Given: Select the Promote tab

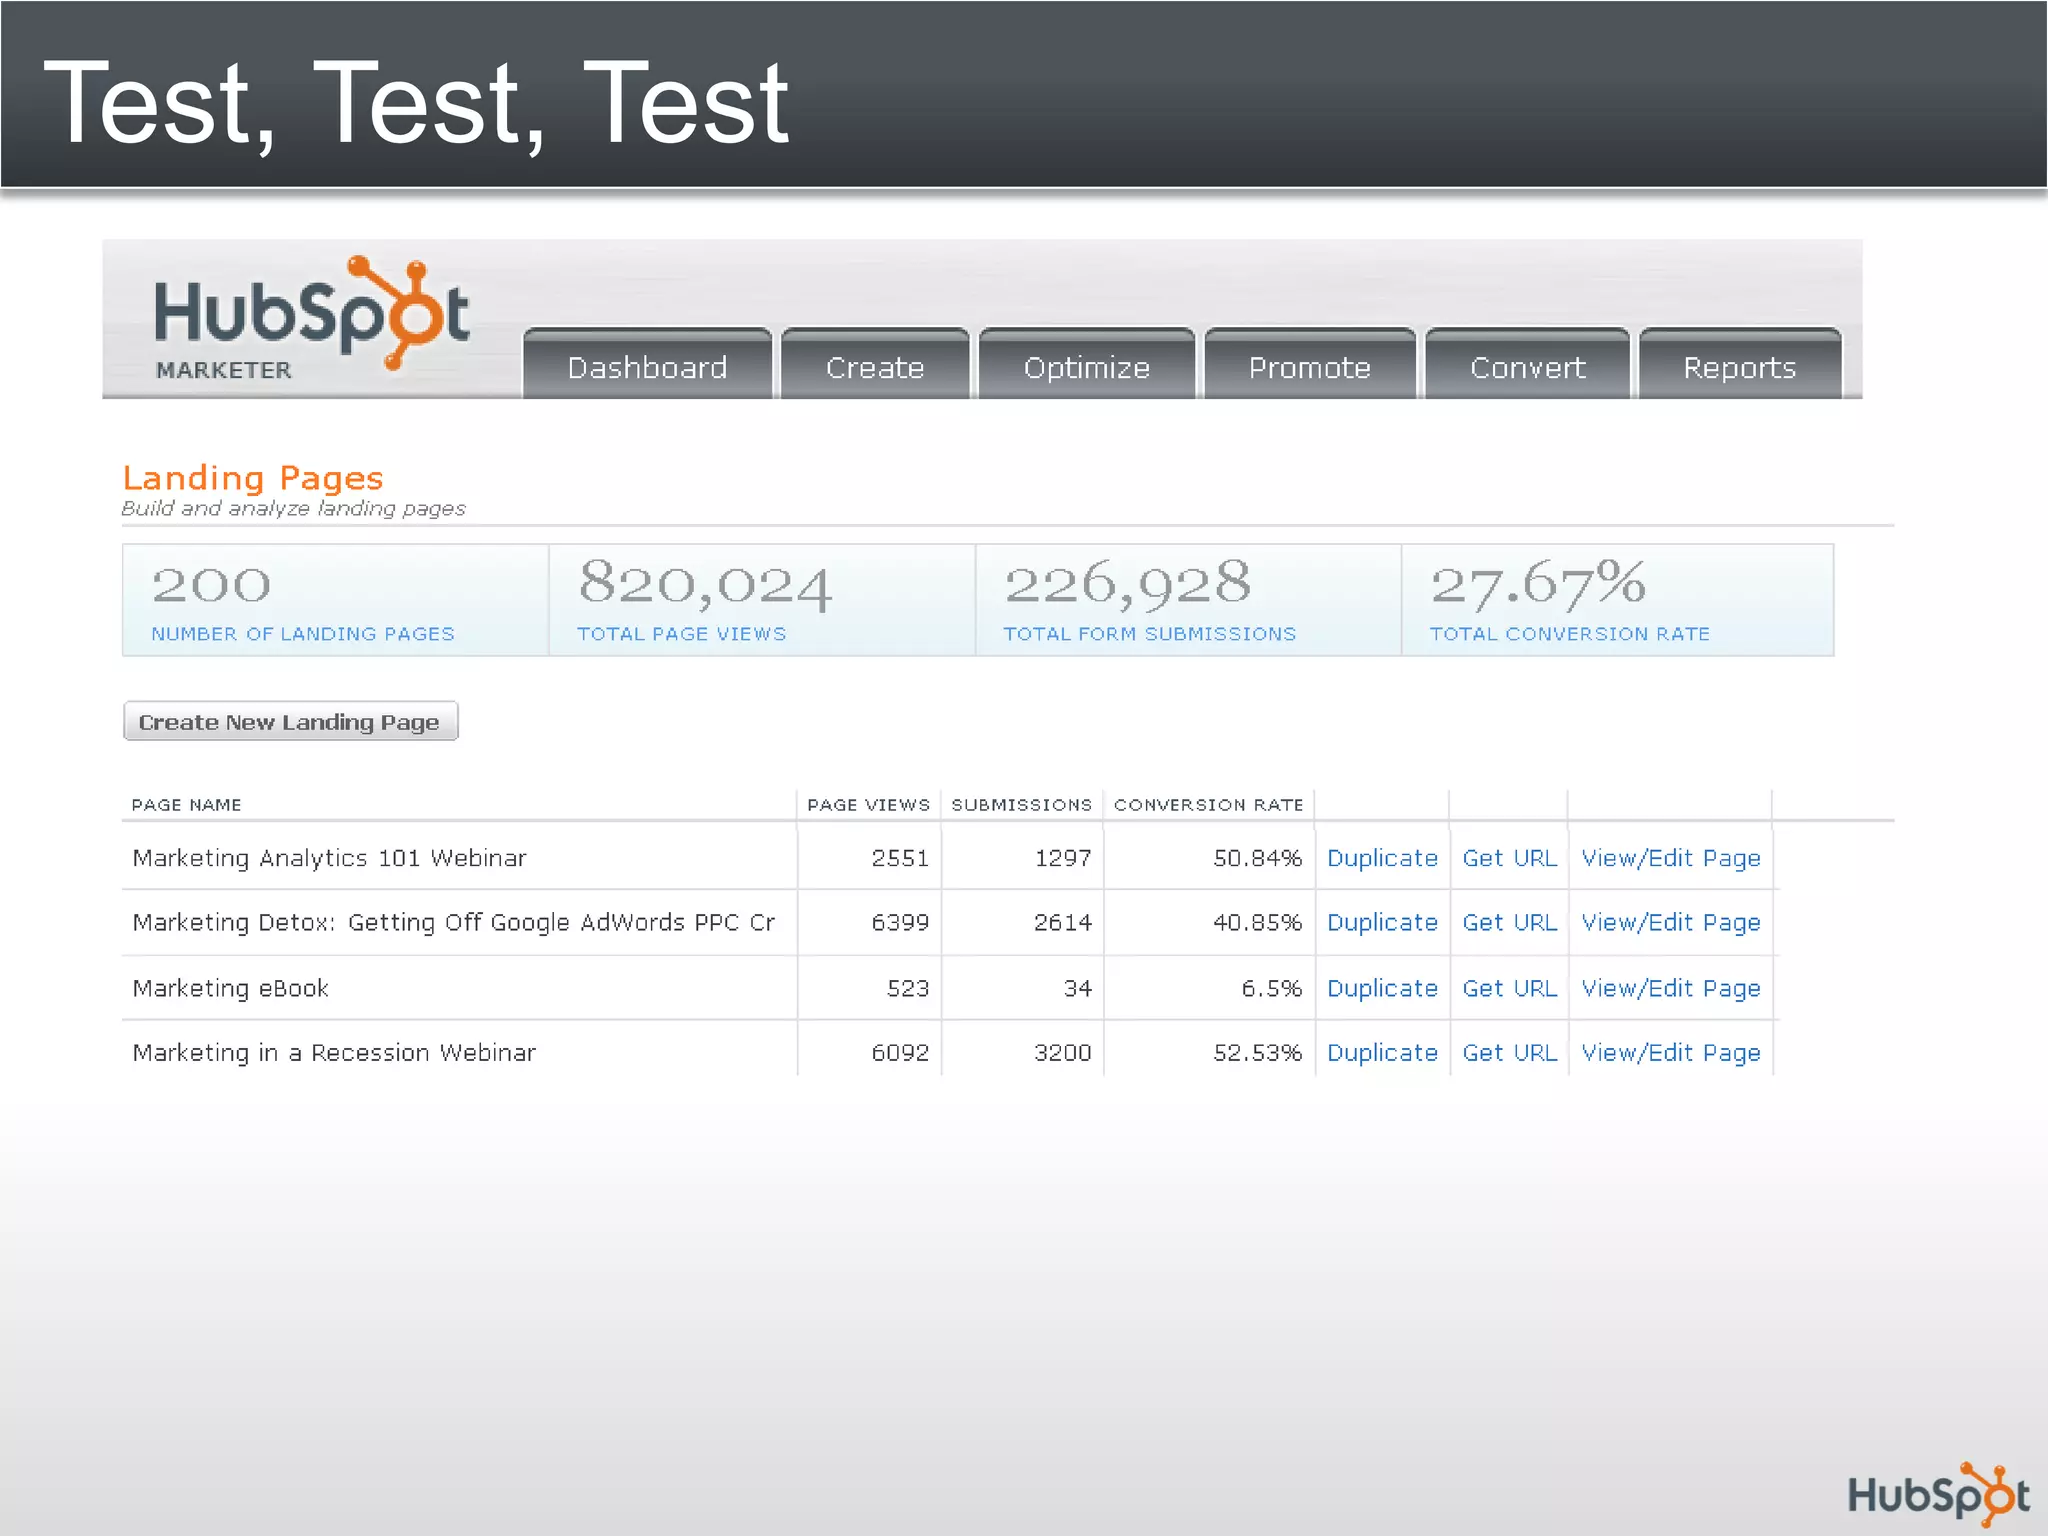Looking at the screenshot, I should (1310, 366).
